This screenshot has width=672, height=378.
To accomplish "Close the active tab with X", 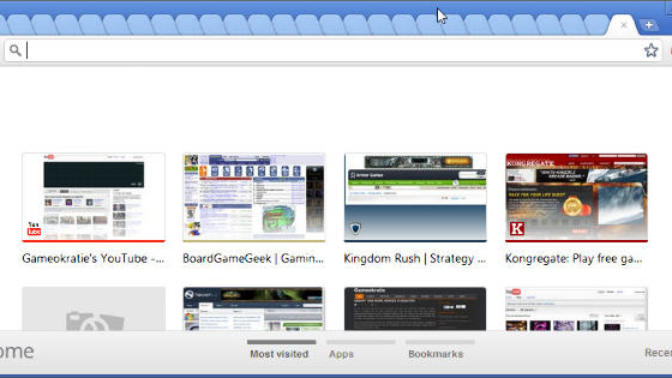I will point(624,25).
